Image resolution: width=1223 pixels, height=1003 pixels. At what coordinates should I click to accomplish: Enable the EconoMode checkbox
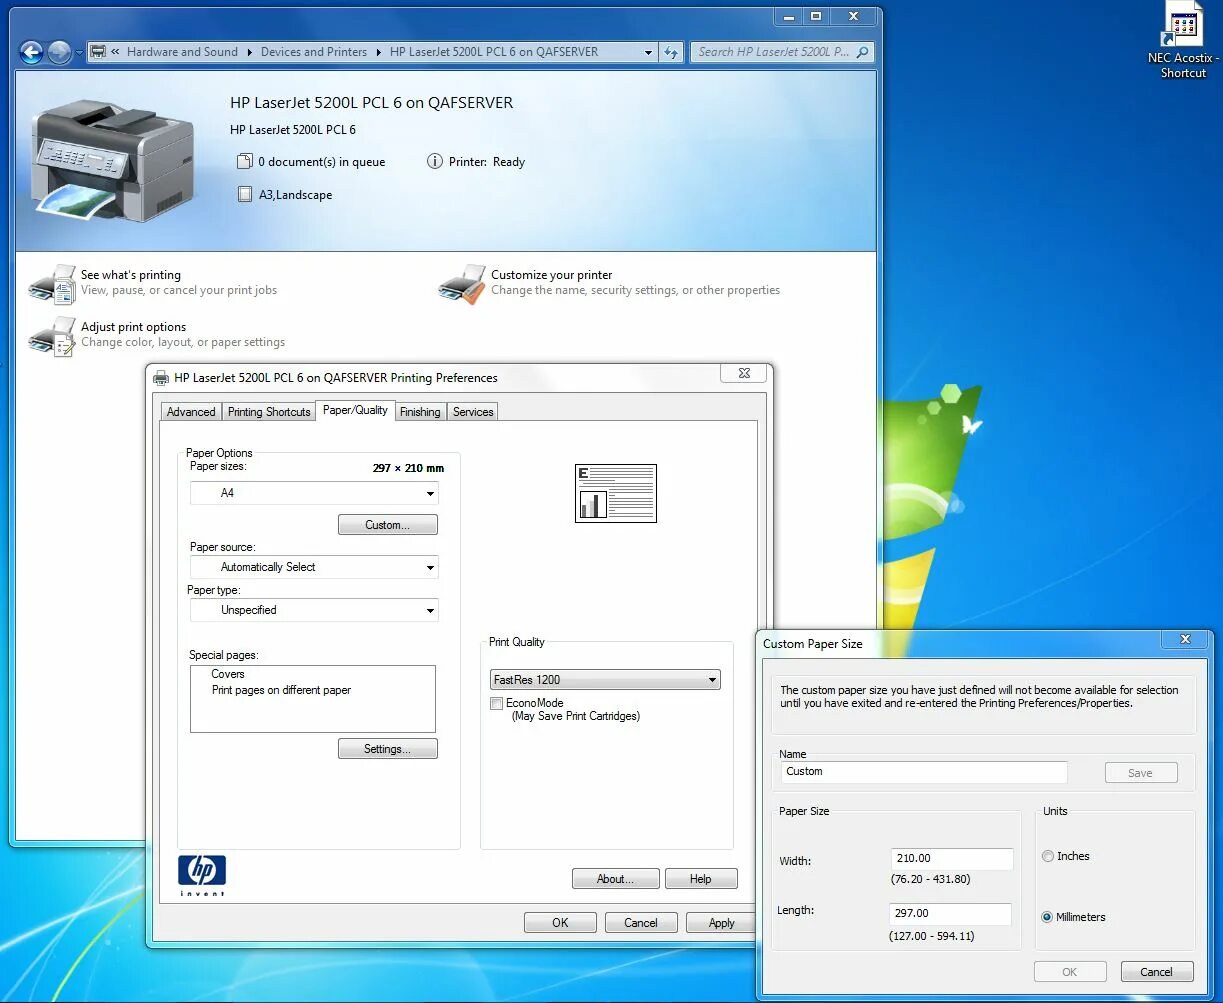(496, 703)
